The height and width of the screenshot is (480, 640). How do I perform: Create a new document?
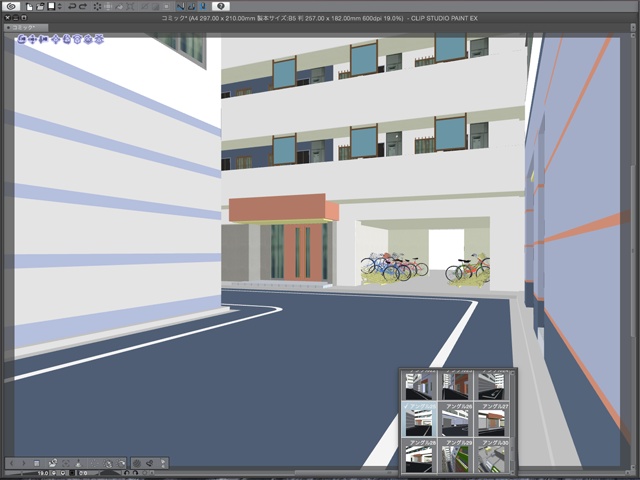click(29, 6)
